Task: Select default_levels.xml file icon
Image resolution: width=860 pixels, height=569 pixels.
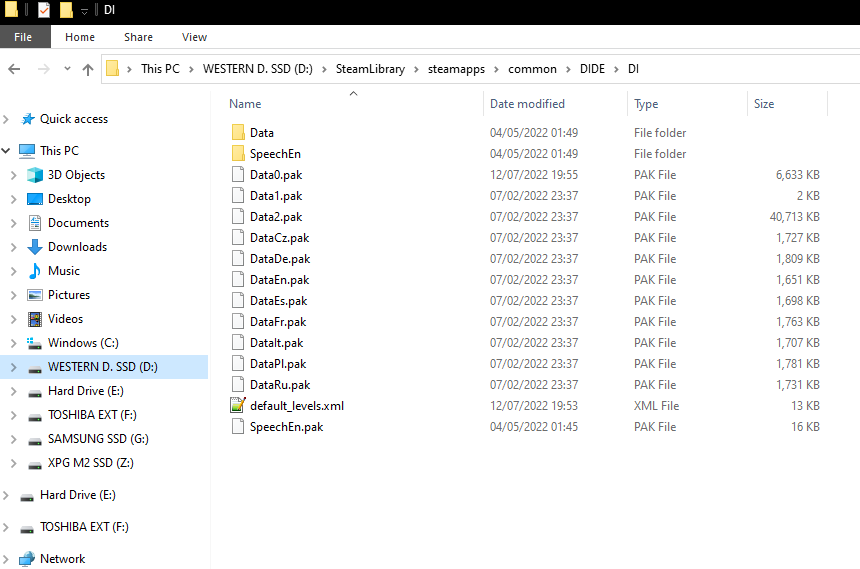Action: 238,405
